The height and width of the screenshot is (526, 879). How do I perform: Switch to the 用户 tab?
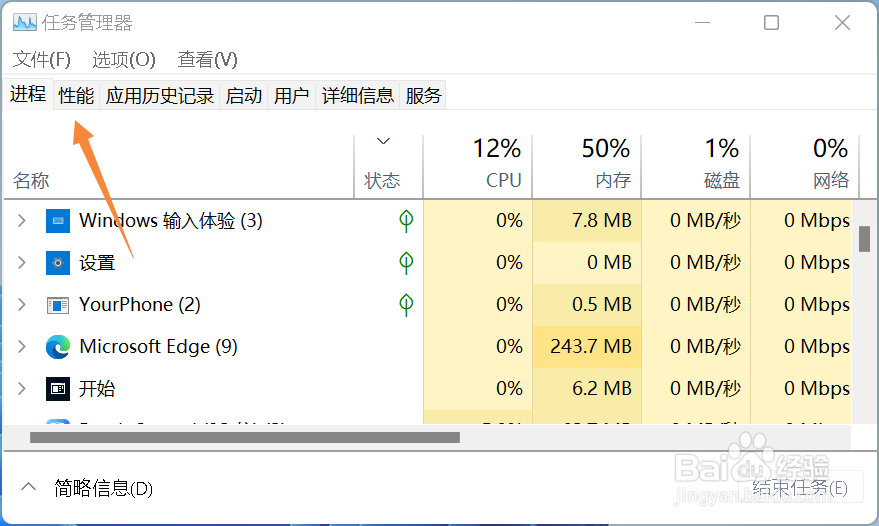point(292,95)
